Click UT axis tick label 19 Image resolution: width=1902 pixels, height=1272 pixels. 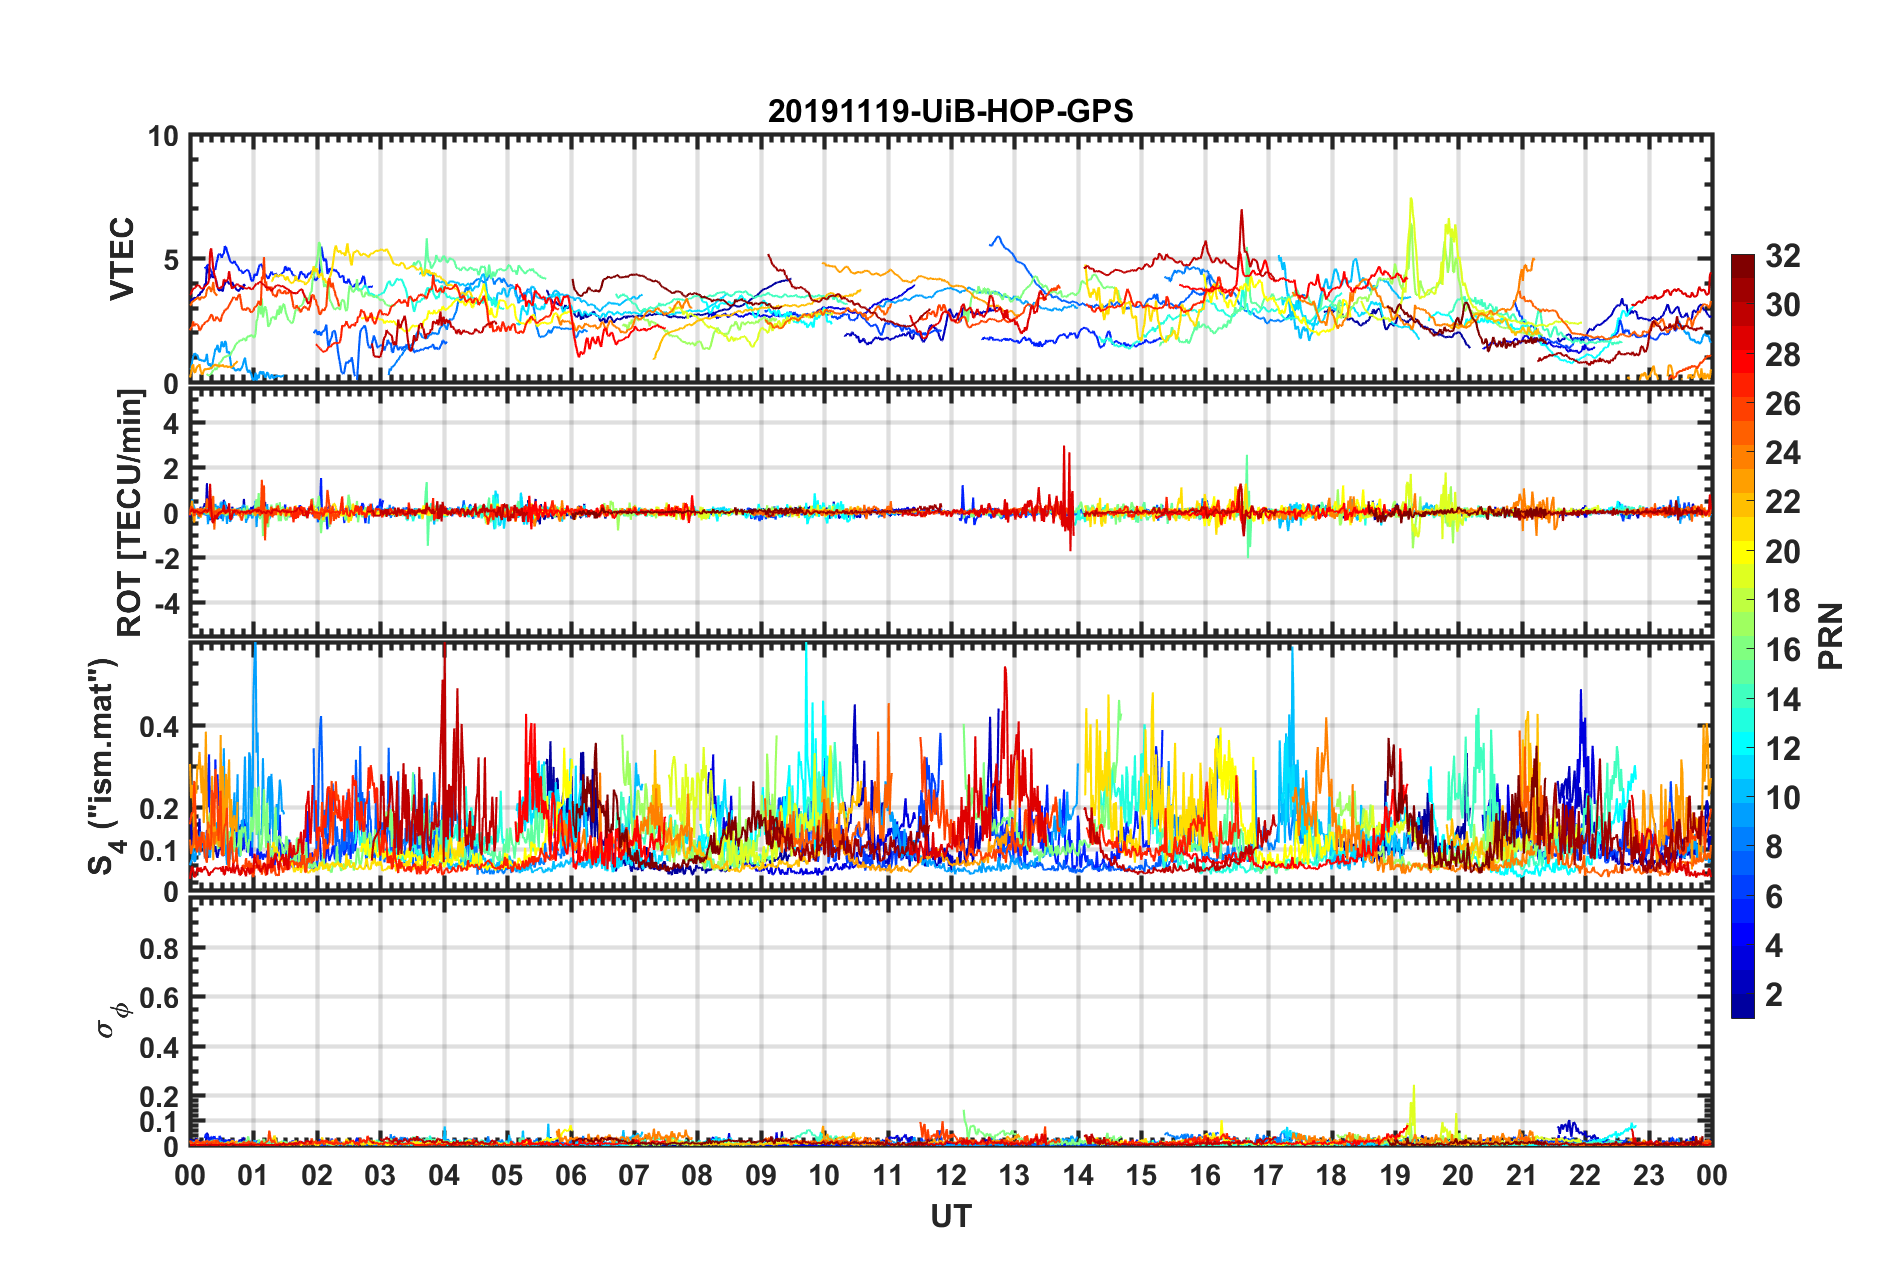1395,1175
